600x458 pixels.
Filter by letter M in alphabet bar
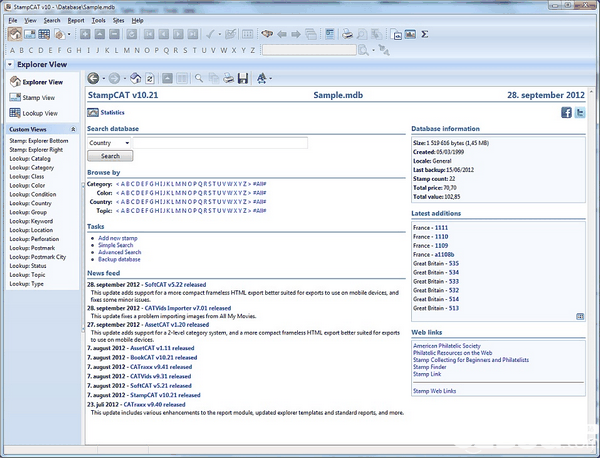[127, 50]
